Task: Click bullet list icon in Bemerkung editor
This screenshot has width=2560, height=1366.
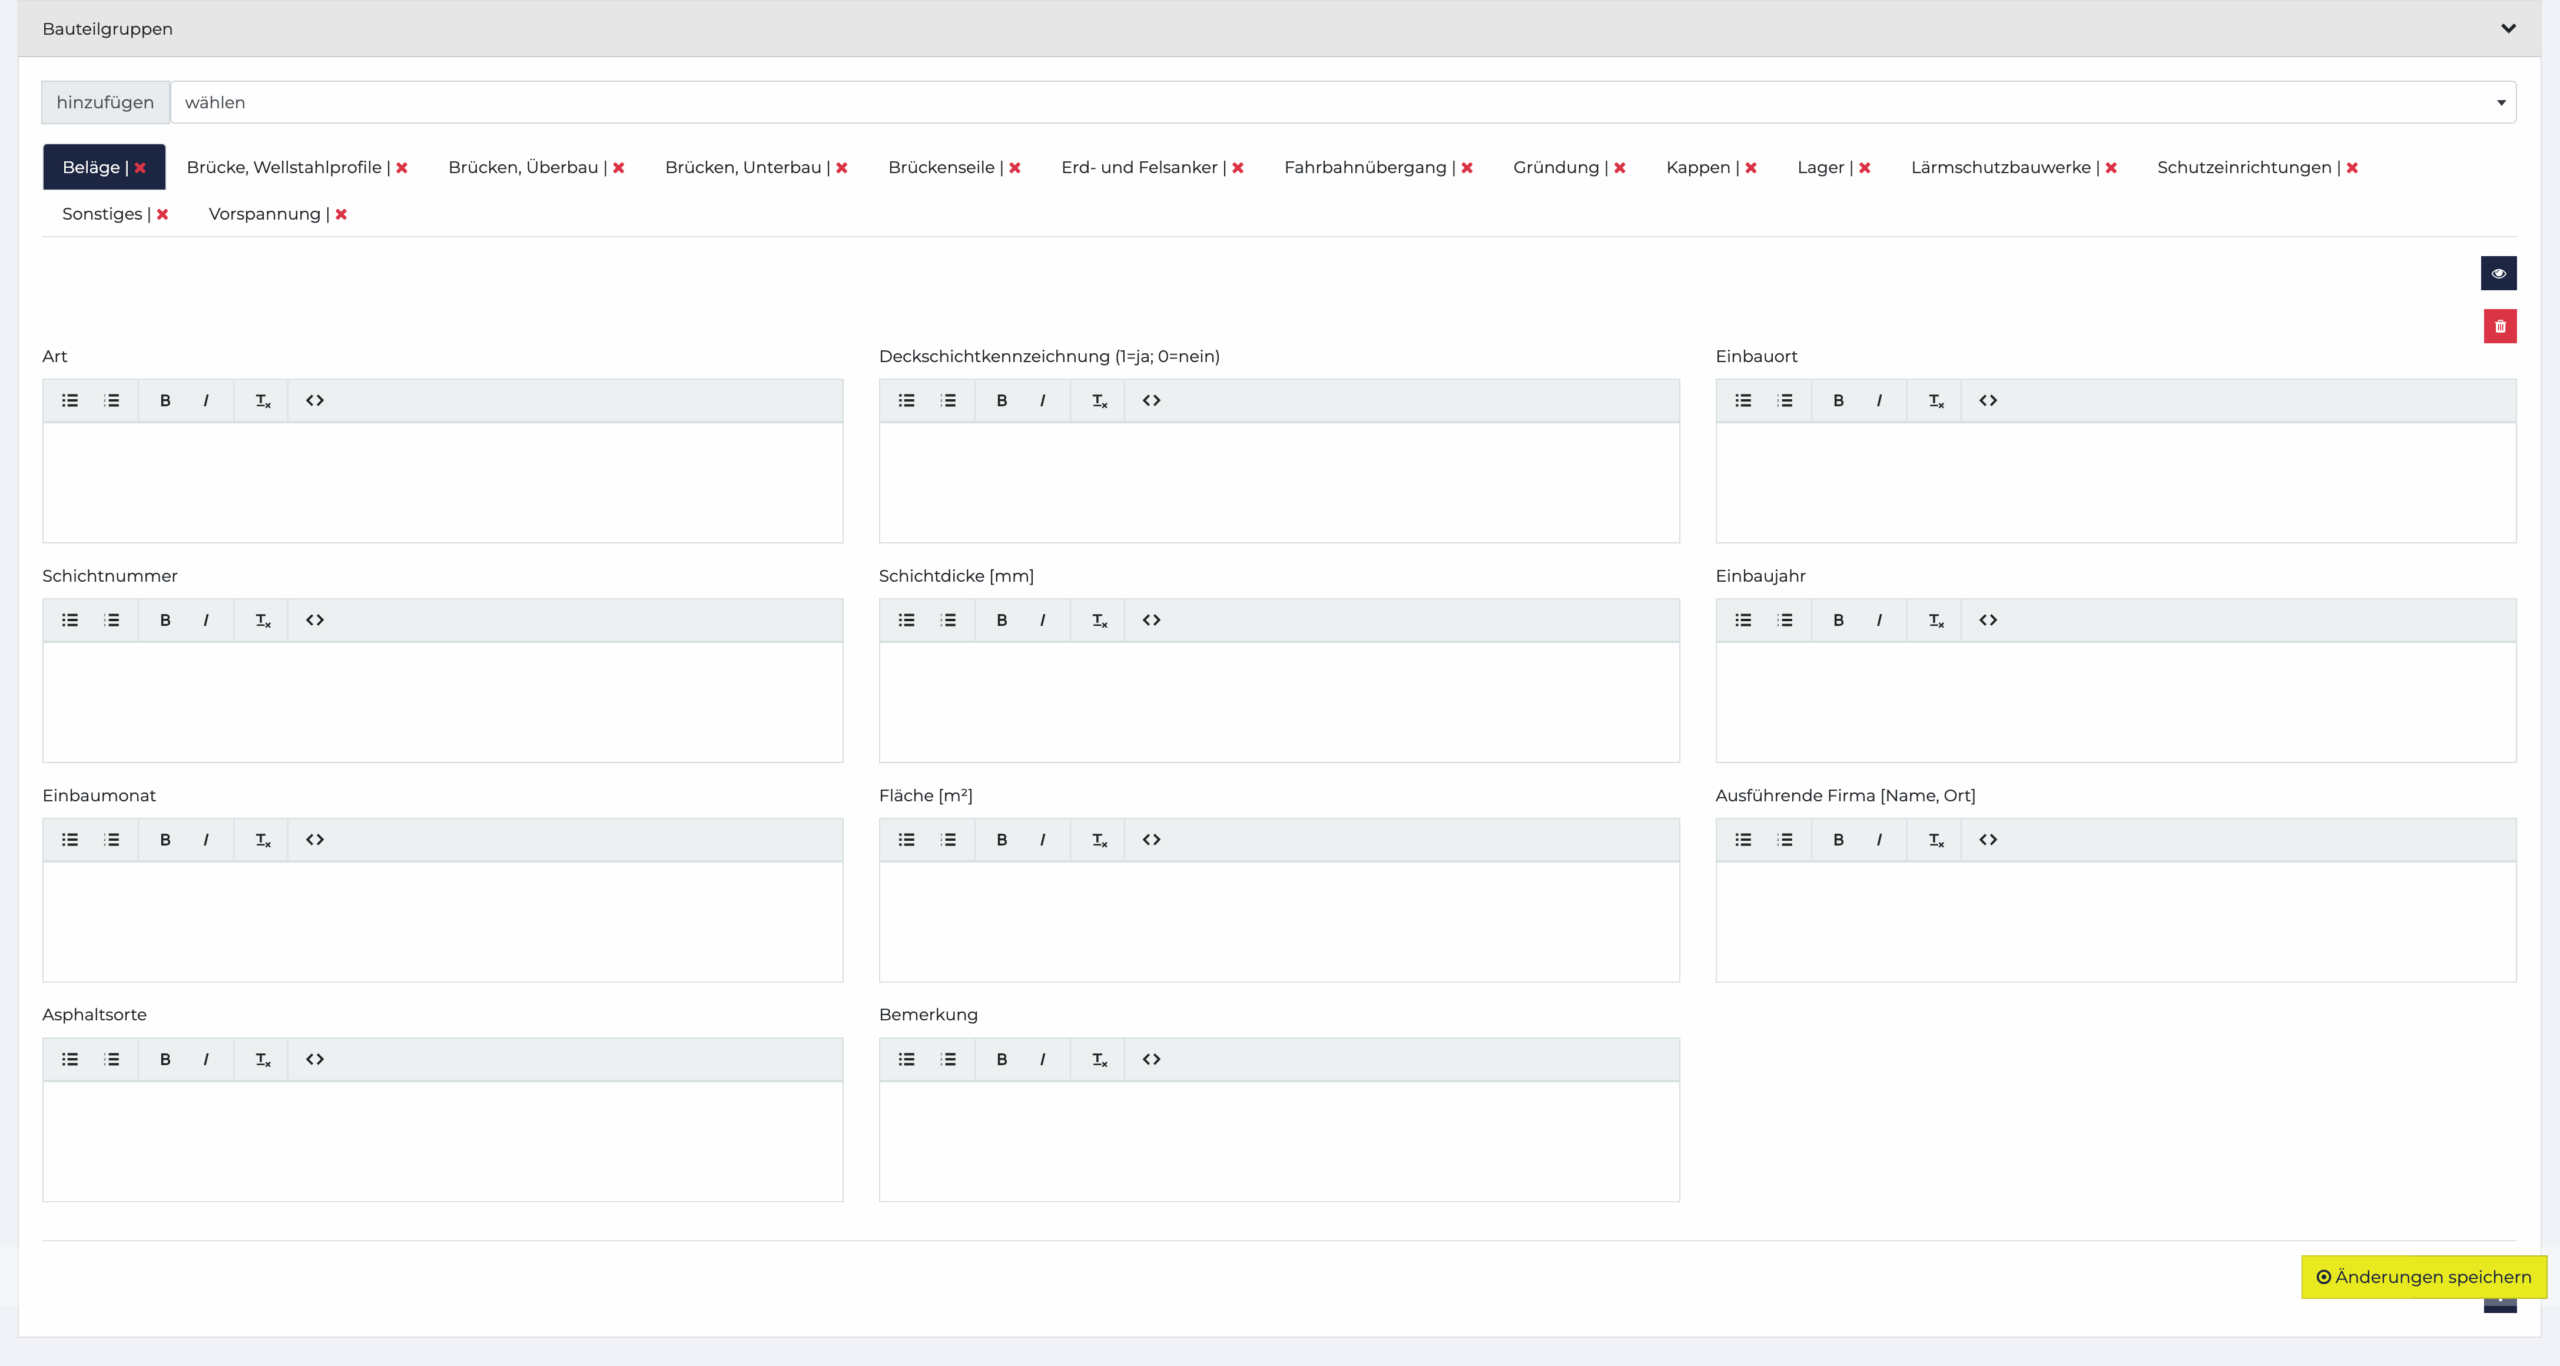Action: (906, 1059)
